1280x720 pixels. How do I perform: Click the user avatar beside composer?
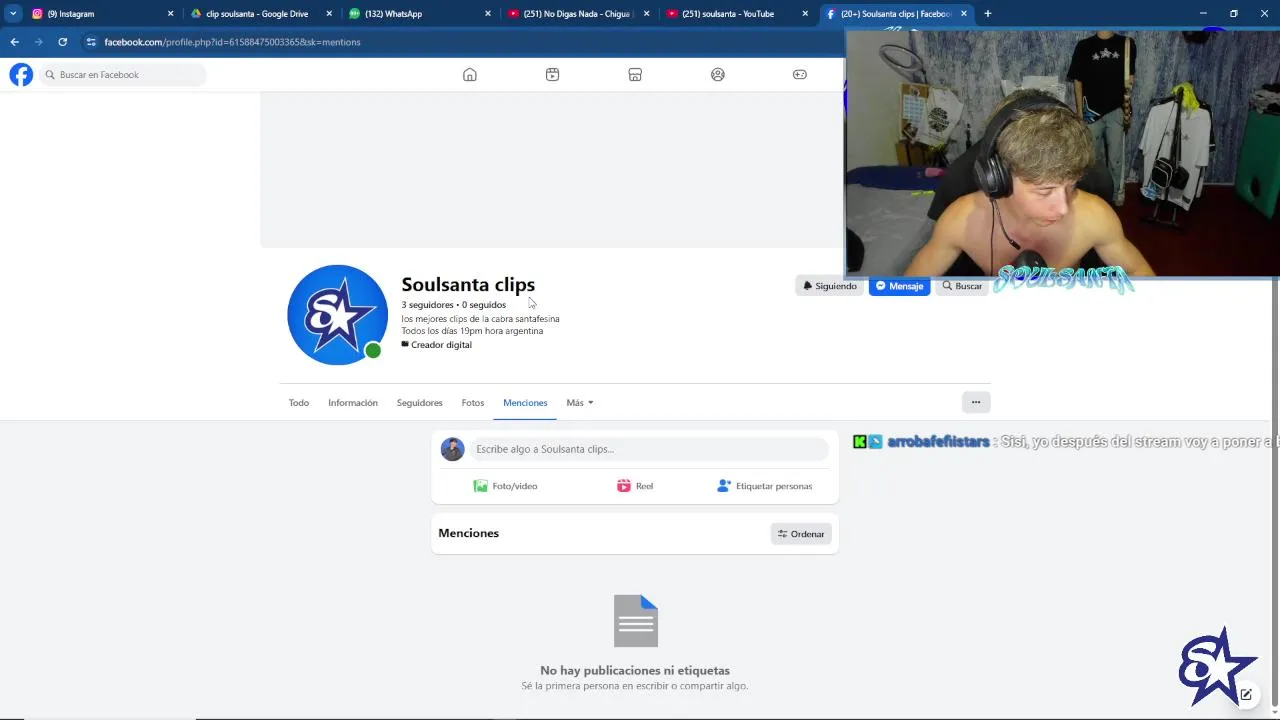452,449
